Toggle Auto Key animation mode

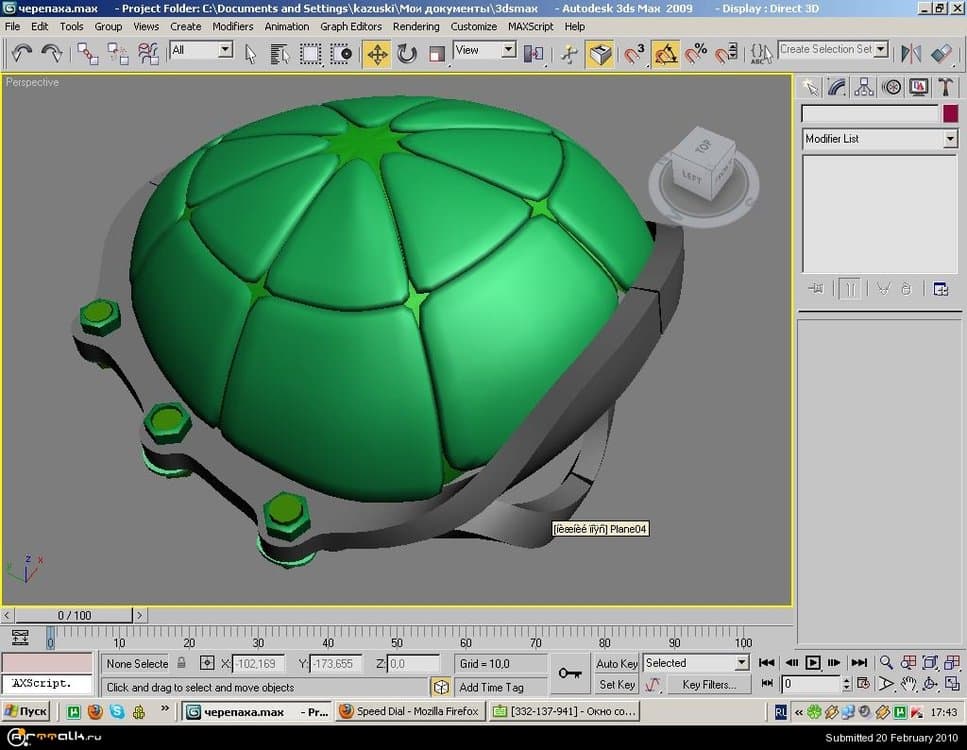click(x=616, y=663)
